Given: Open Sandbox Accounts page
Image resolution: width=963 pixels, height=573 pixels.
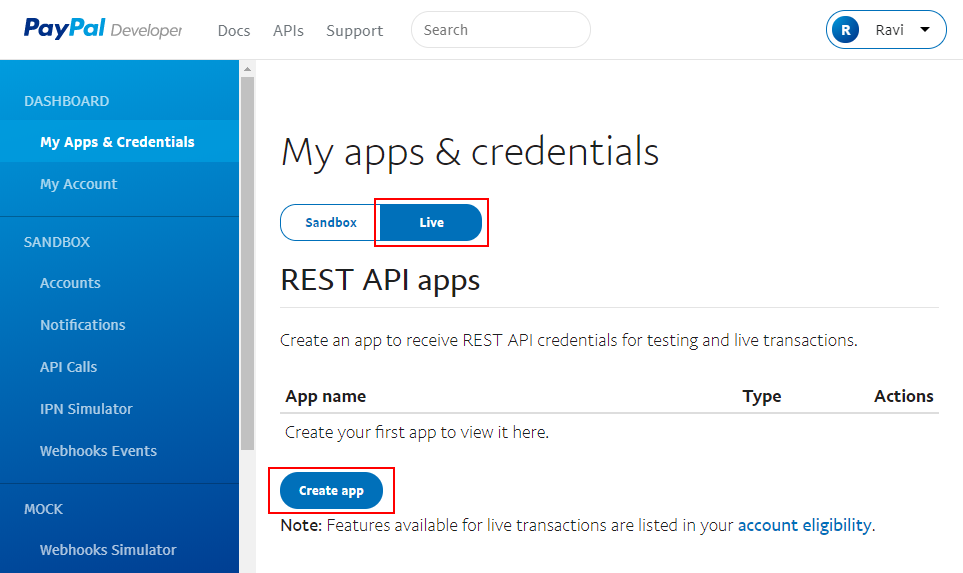Looking at the screenshot, I should 70,283.
